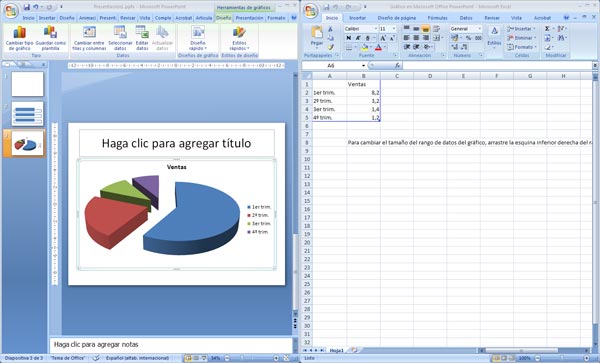Select cell containing 8,2 in Excel
Image resolution: width=600 pixels, height=363 pixels.
(x=364, y=93)
